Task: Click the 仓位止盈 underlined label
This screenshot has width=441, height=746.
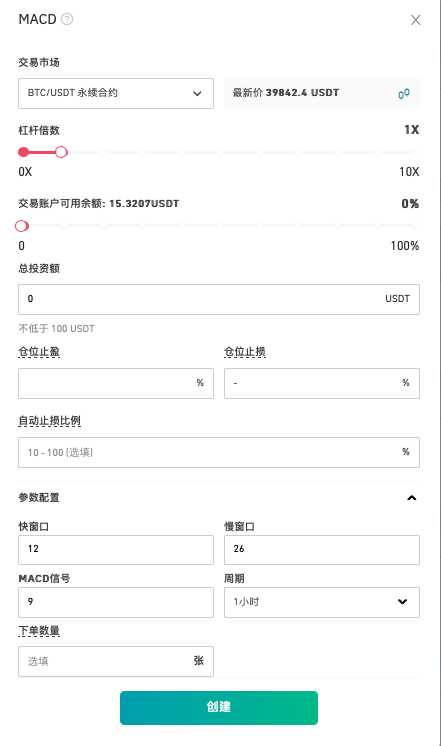Action: coord(39,352)
